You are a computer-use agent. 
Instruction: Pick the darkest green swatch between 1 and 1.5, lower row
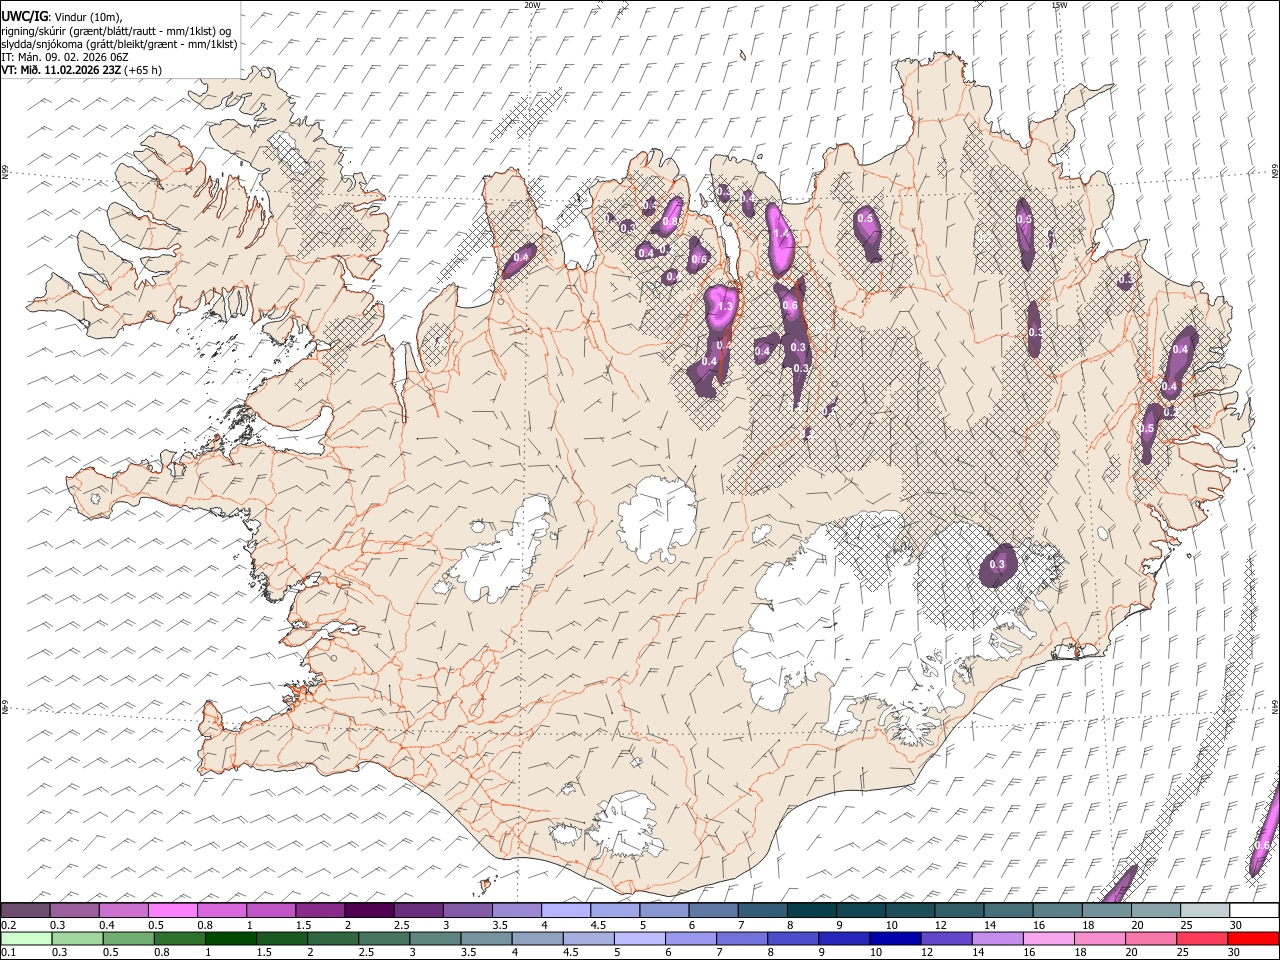[x=231, y=939]
